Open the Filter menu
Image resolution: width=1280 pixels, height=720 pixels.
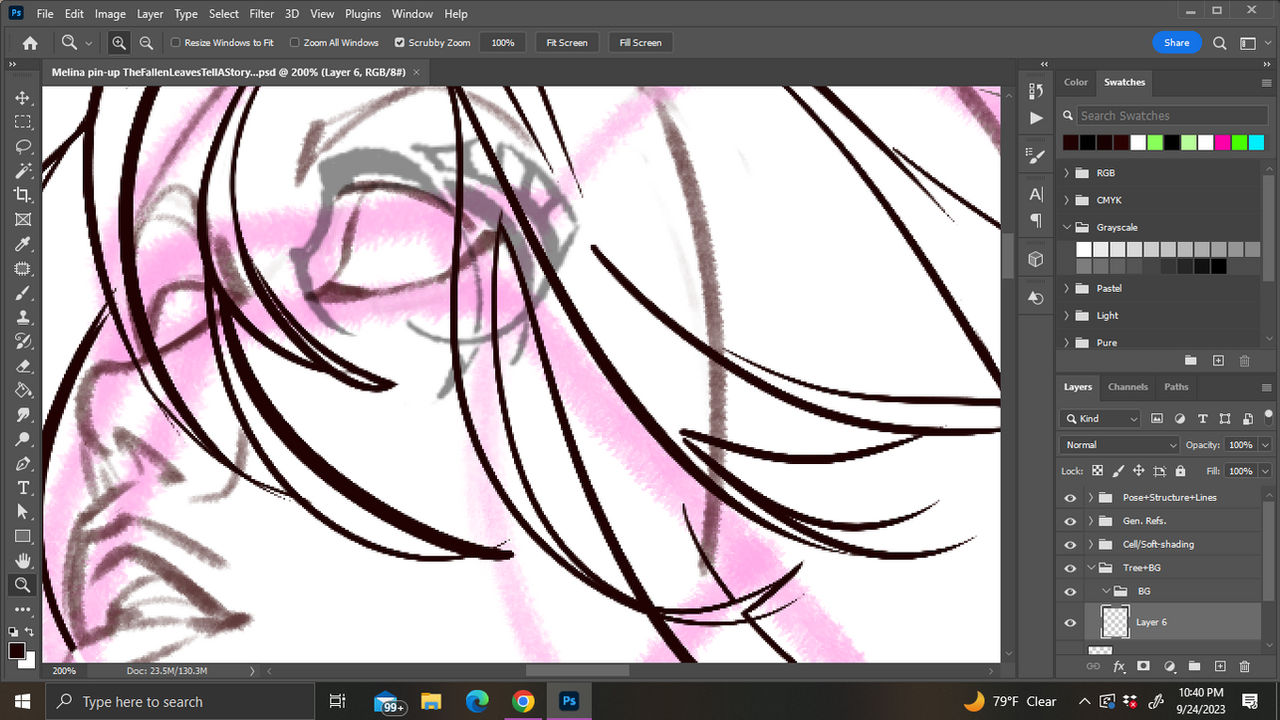[x=261, y=13]
